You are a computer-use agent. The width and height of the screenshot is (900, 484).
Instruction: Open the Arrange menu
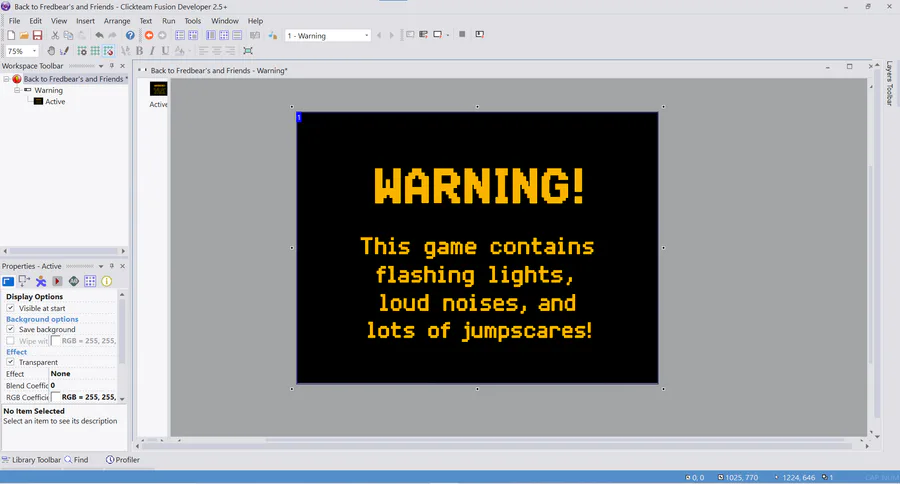117,21
